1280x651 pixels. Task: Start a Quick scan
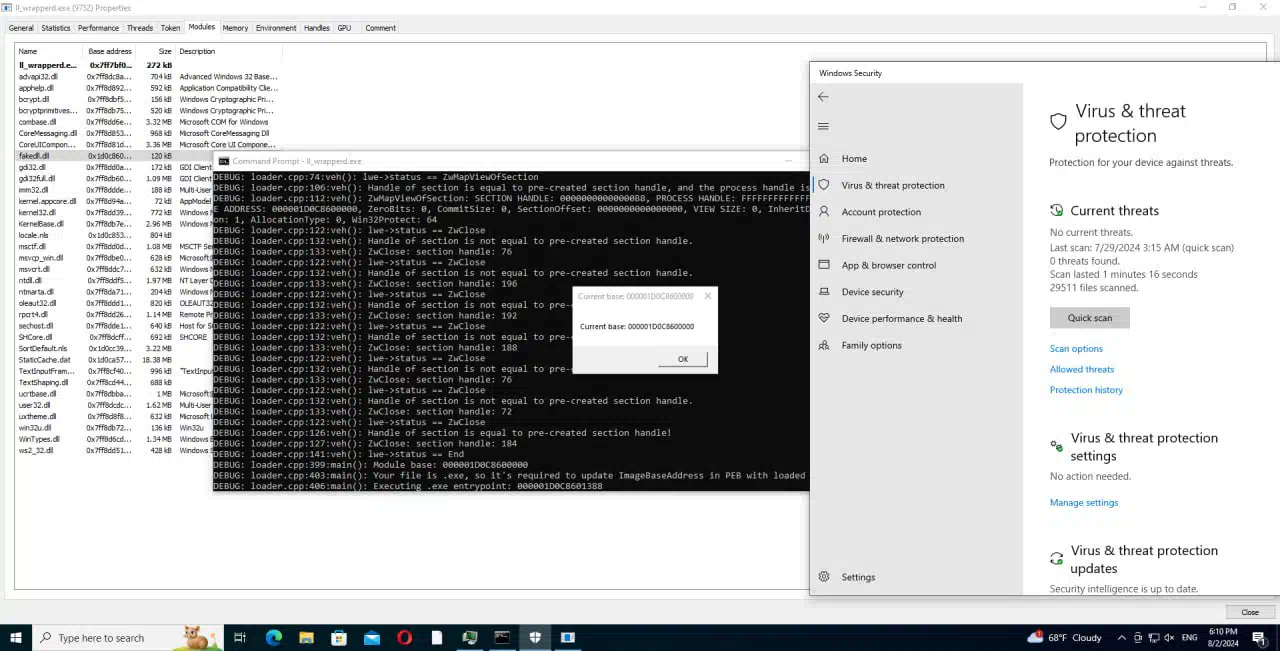coord(1089,318)
